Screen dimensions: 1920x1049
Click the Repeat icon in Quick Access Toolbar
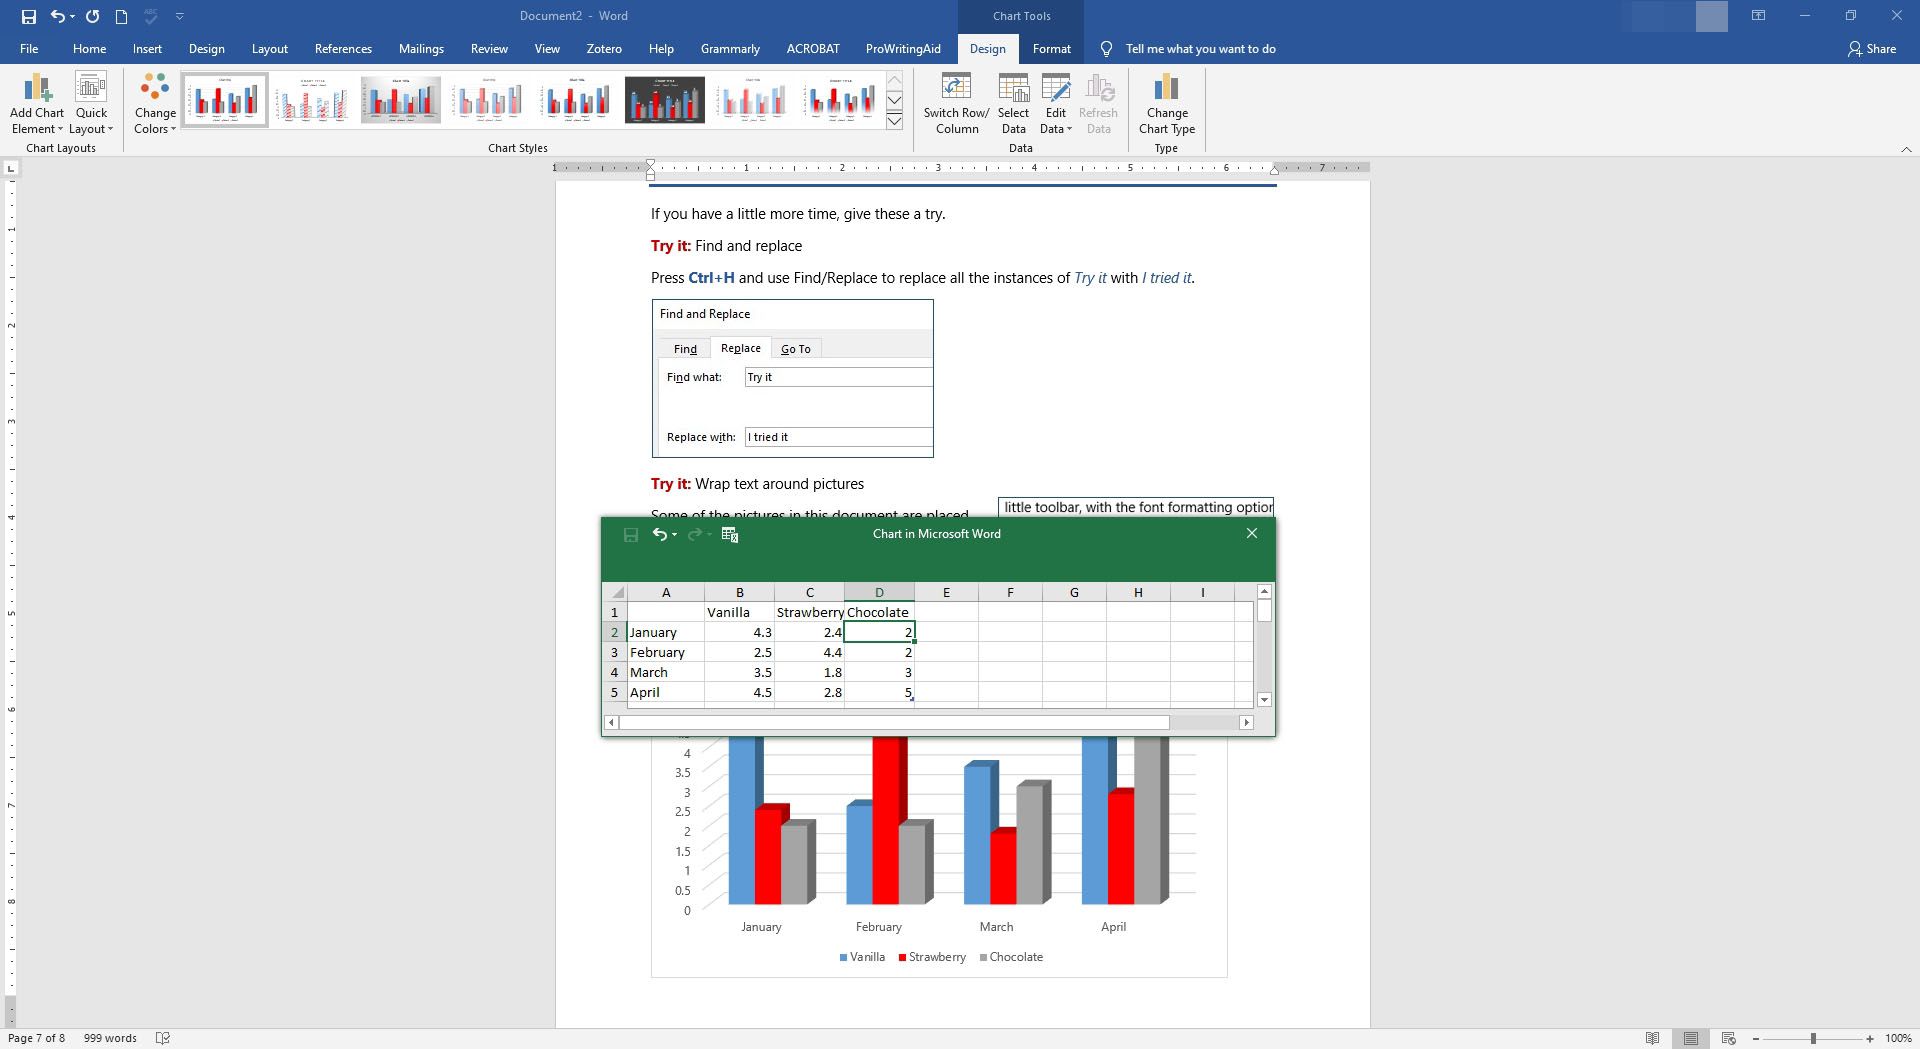coord(92,16)
